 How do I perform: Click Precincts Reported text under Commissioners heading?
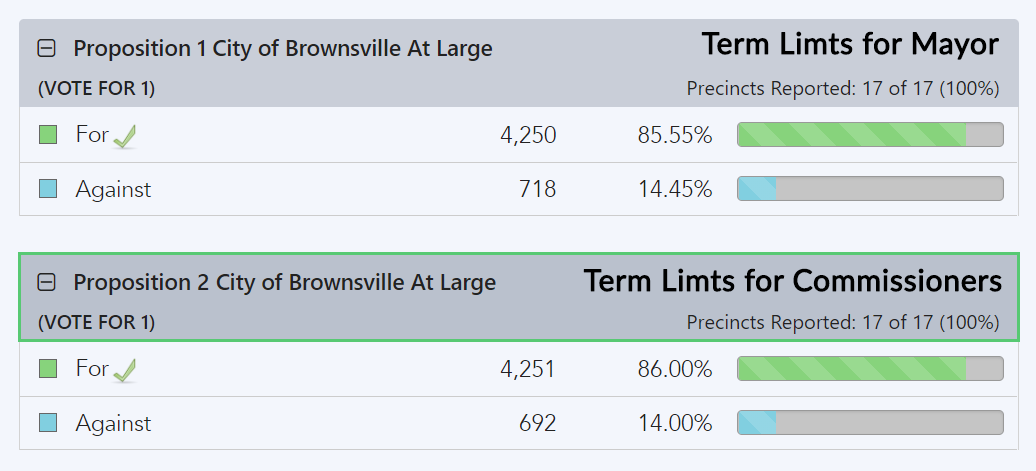tap(842, 323)
